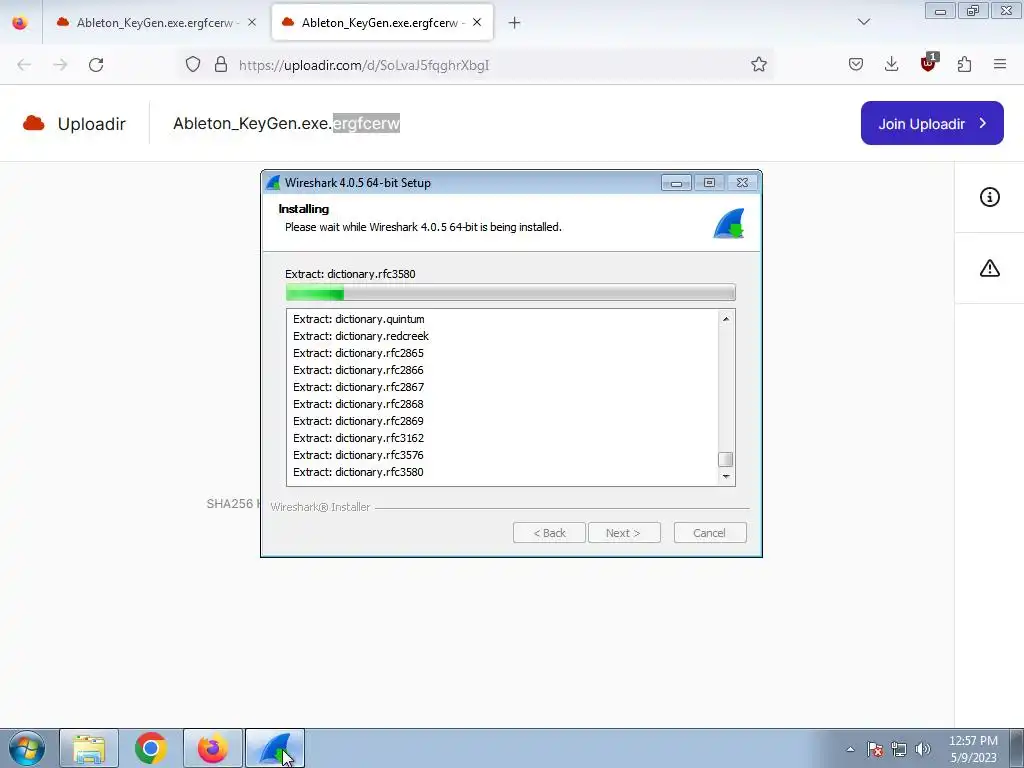Click the Wireshark setup title icon
The image size is (1024, 768).
point(273,183)
